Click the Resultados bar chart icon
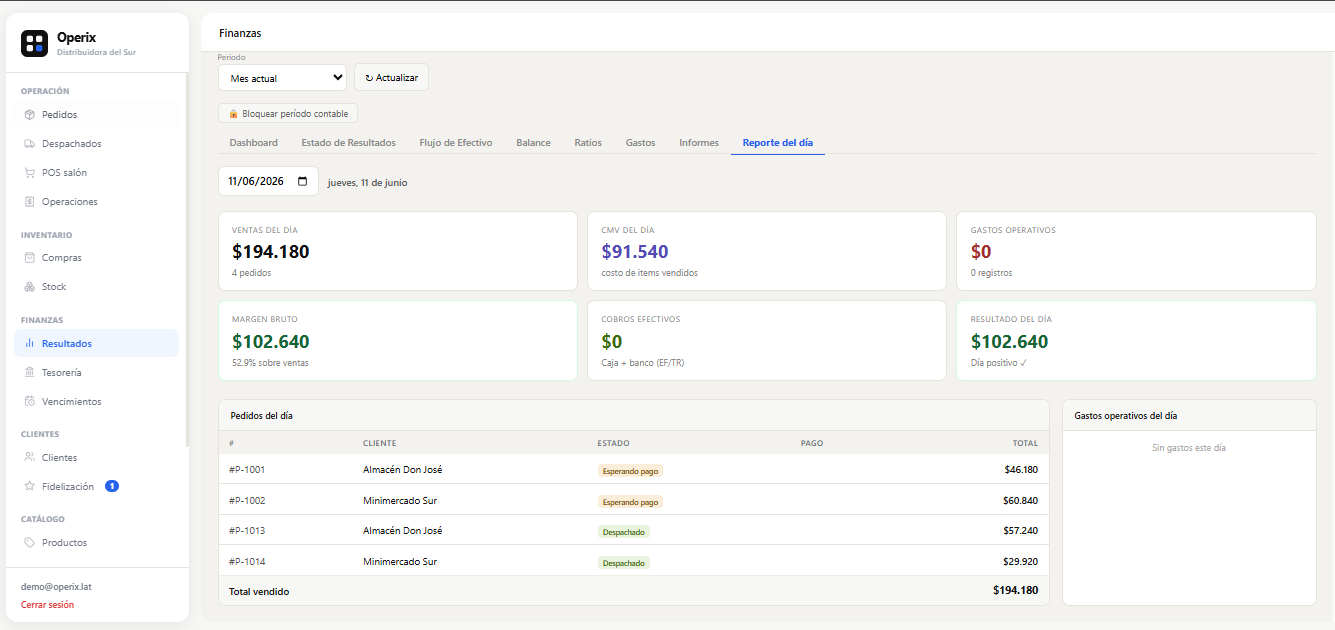The height and width of the screenshot is (630, 1335). pyautogui.click(x=30, y=344)
